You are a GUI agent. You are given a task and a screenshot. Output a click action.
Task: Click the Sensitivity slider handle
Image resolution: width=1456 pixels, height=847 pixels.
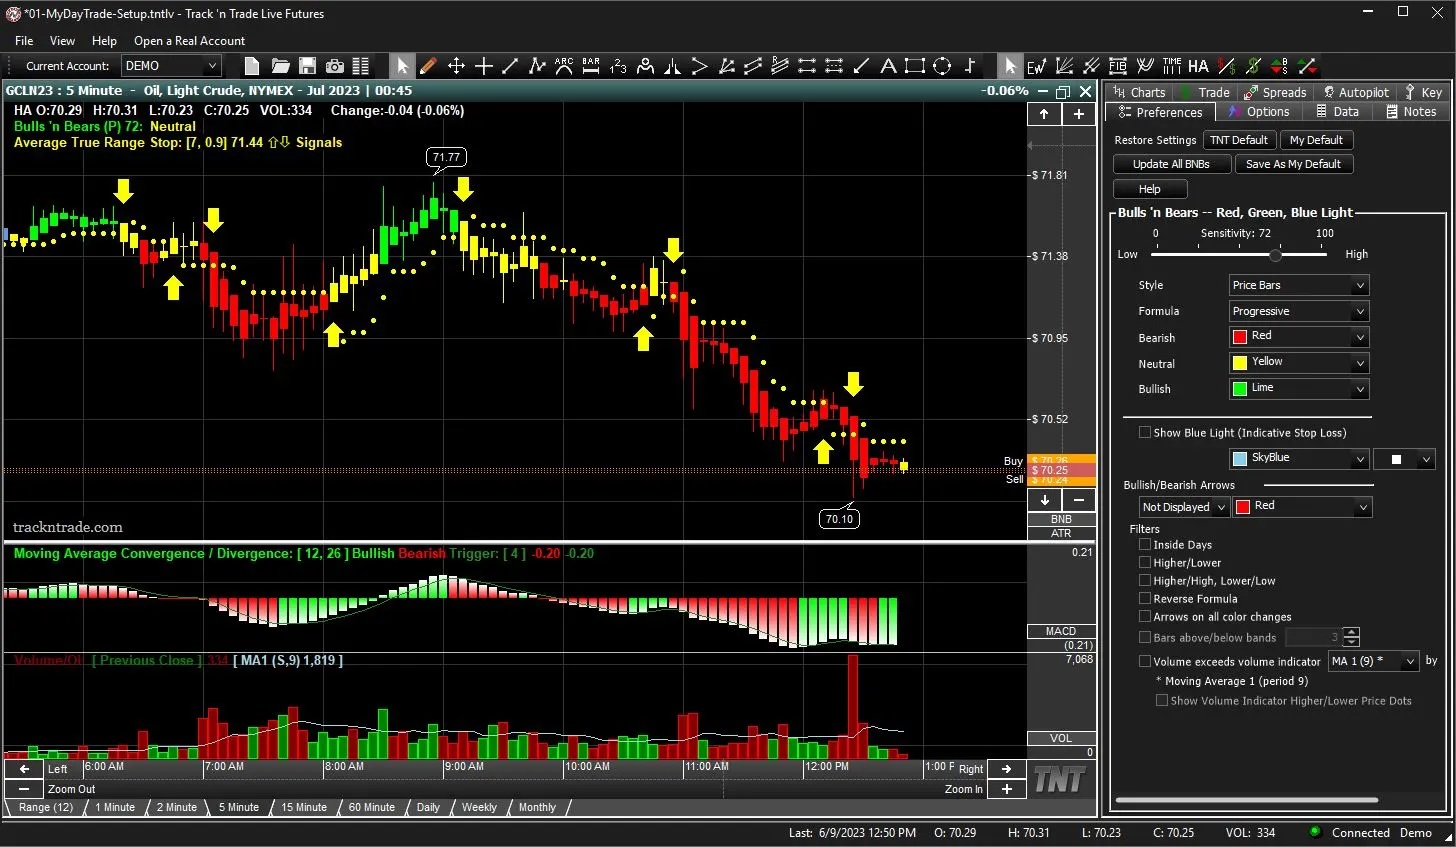(x=1275, y=255)
